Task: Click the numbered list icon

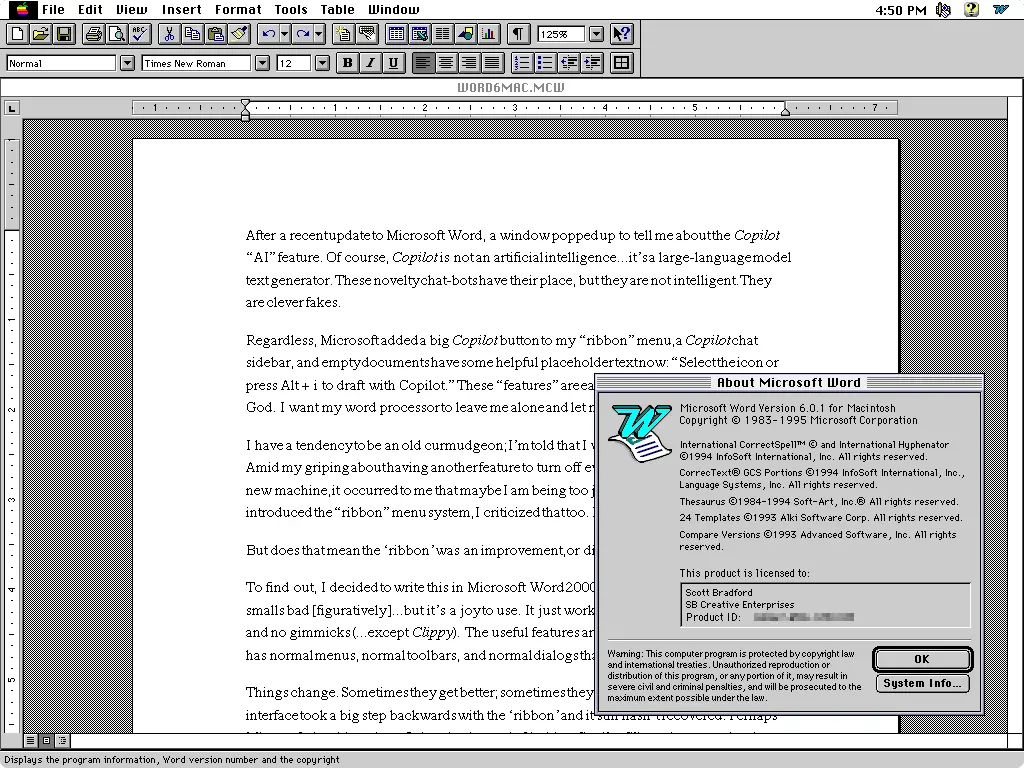Action: pyautogui.click(x=521, y=63)
